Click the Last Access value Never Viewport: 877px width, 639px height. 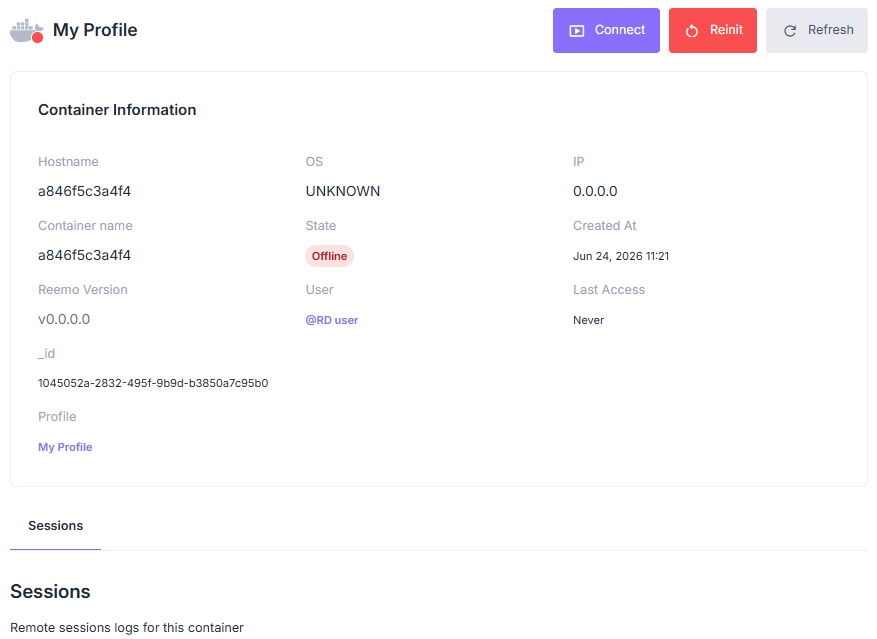tap(588, 320)
